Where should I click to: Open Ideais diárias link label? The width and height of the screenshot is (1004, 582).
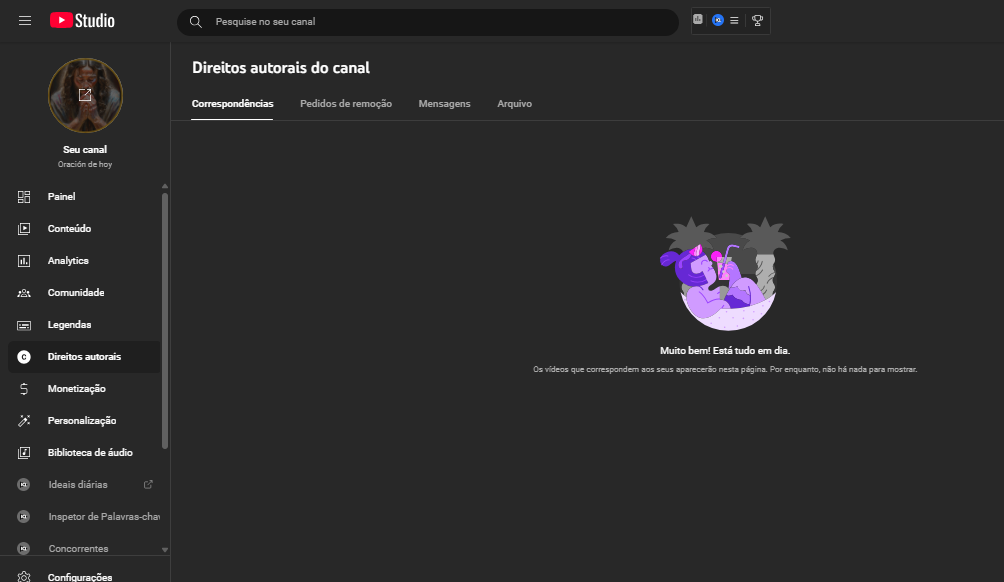(x=78, y=485)
